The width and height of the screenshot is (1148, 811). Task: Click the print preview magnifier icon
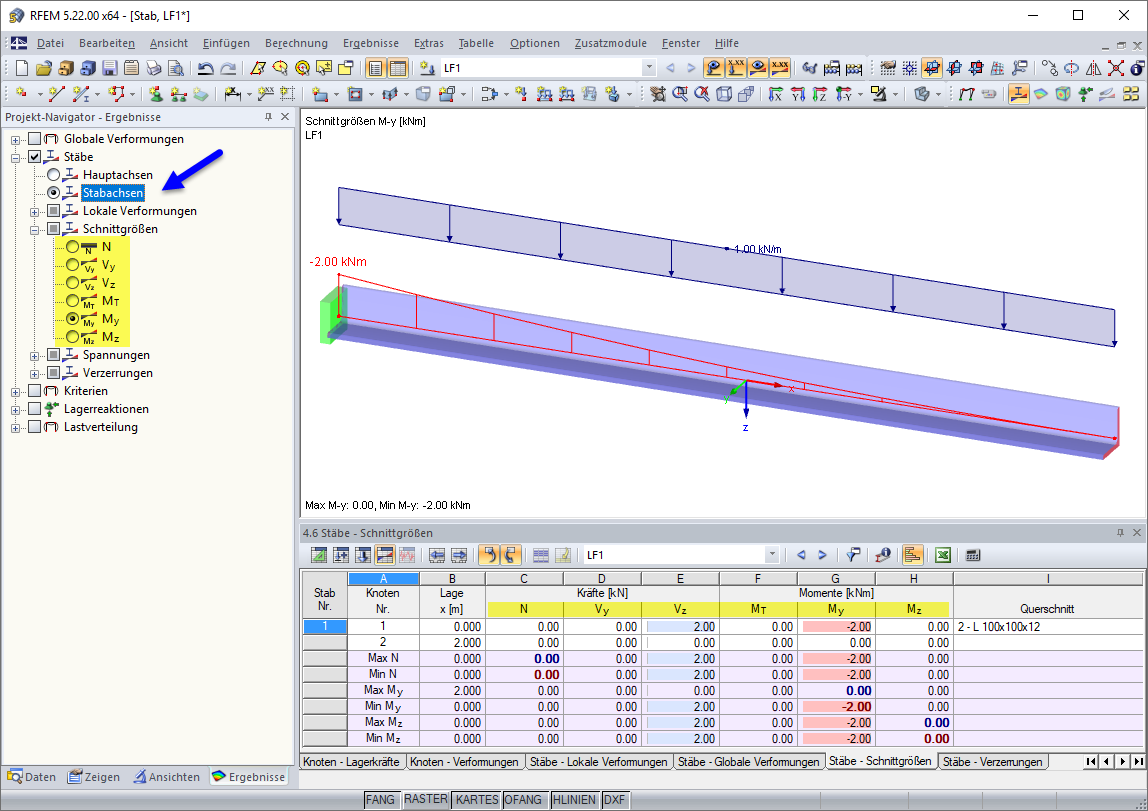pyautogui.click(x=176, y=68)
